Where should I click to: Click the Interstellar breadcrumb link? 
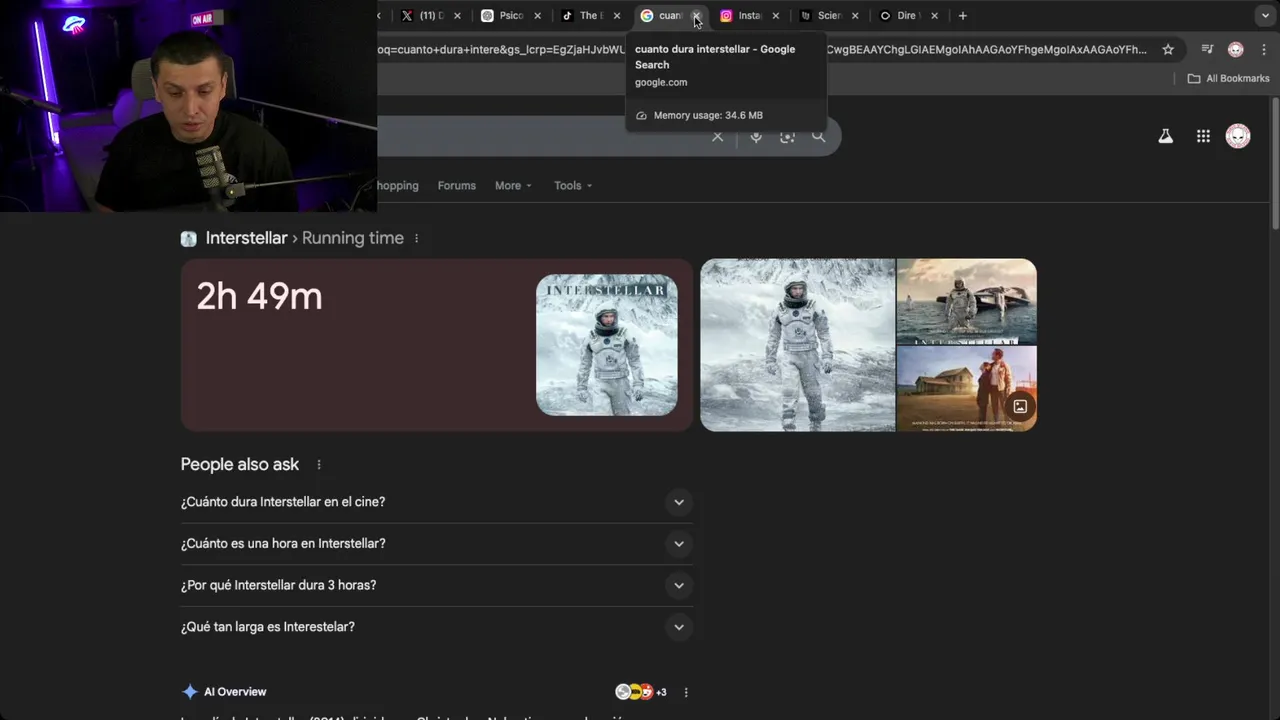(246, 238)
